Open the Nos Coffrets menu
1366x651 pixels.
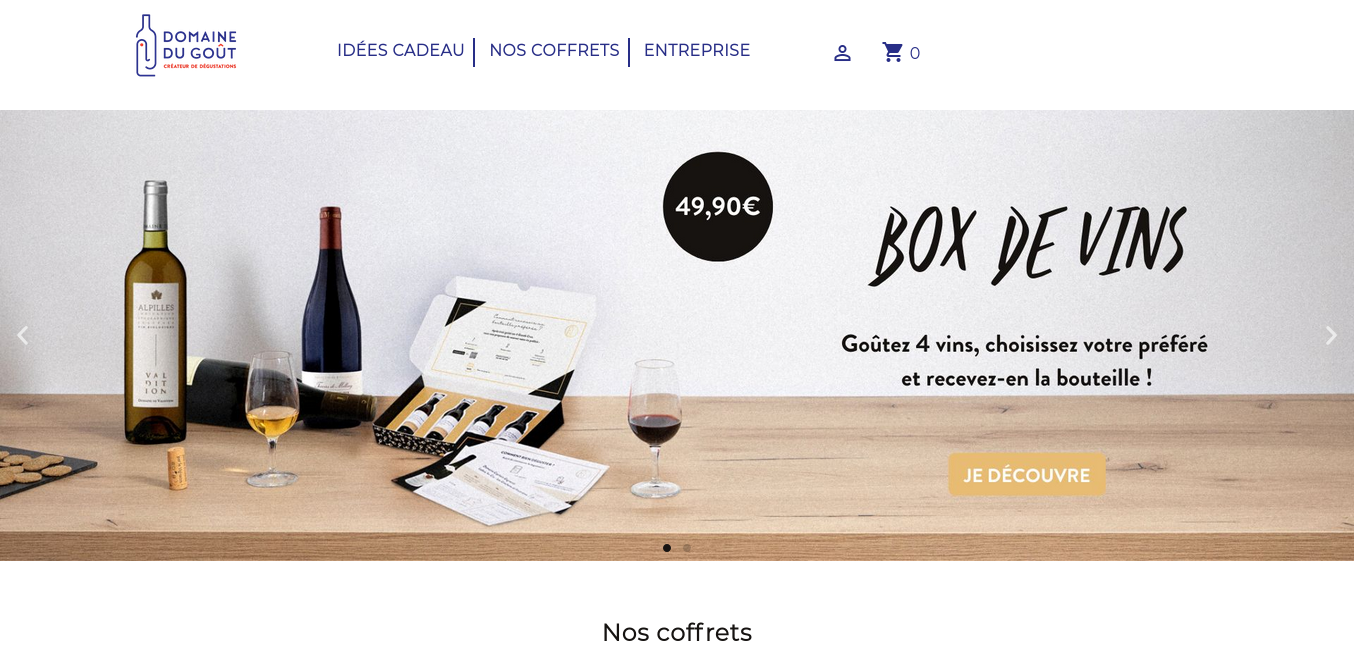(554, 50)
